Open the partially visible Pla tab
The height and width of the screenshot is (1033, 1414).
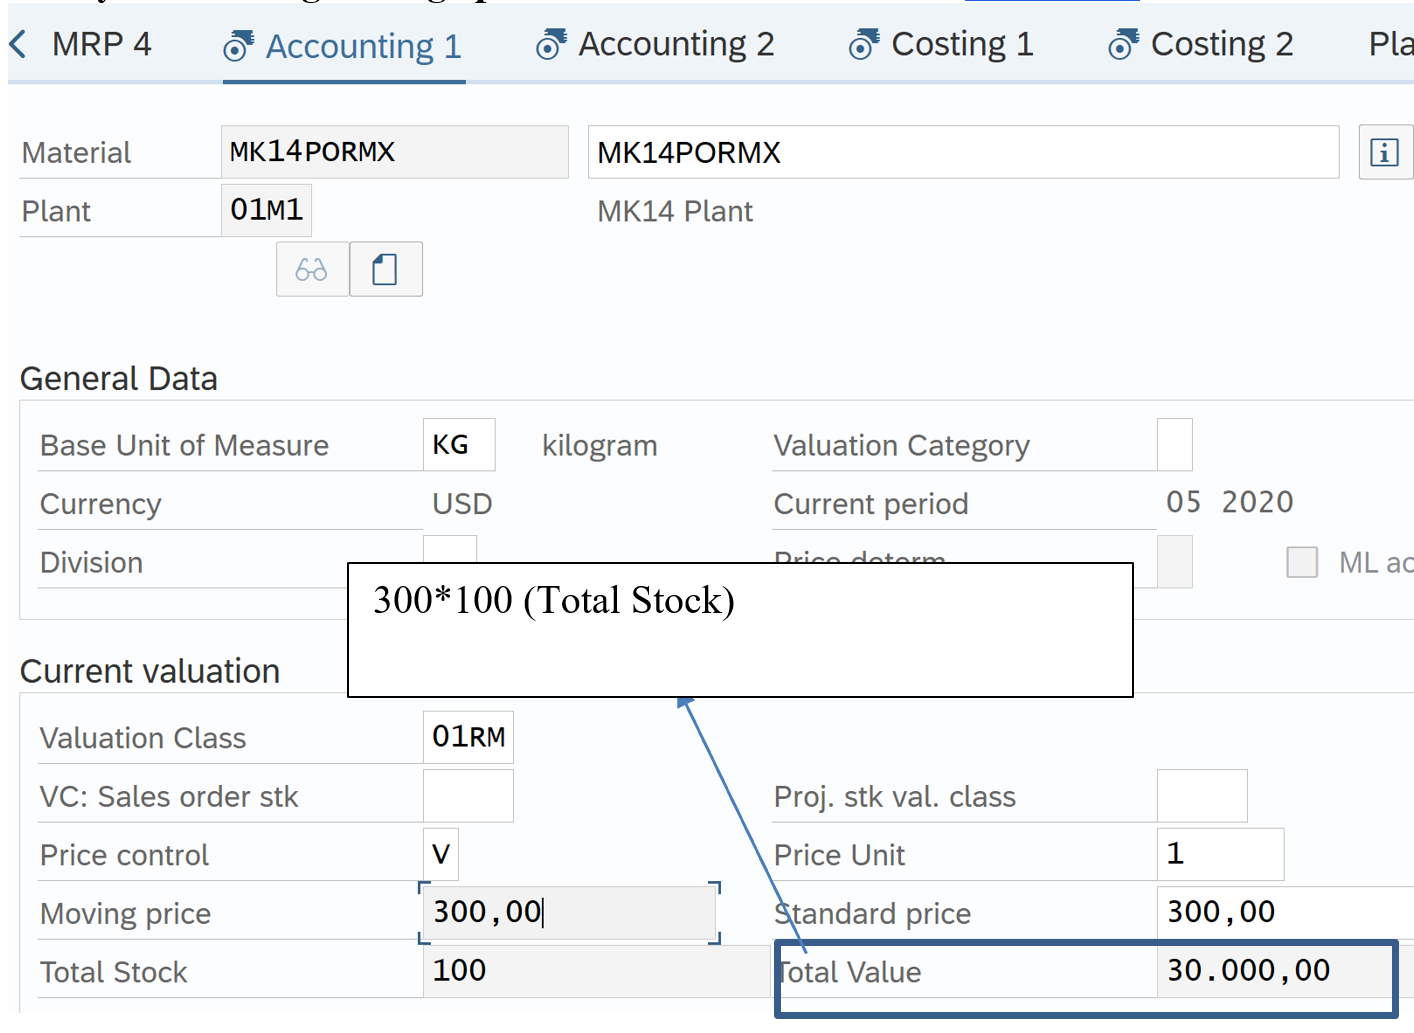click(x=1389, y=44)
